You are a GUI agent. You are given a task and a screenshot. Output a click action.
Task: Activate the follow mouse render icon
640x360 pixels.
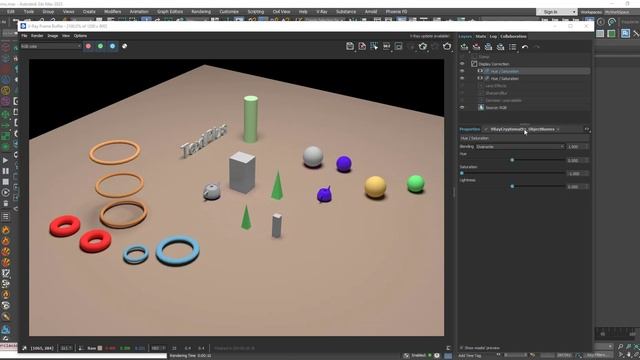[x=374, y=46]
